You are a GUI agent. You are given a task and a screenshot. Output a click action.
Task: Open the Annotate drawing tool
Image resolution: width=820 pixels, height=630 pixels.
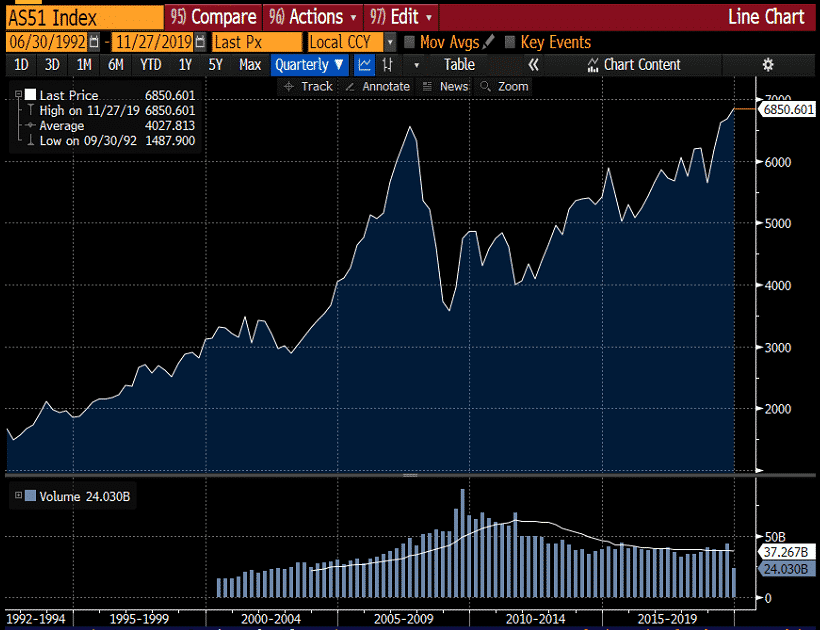379,86
